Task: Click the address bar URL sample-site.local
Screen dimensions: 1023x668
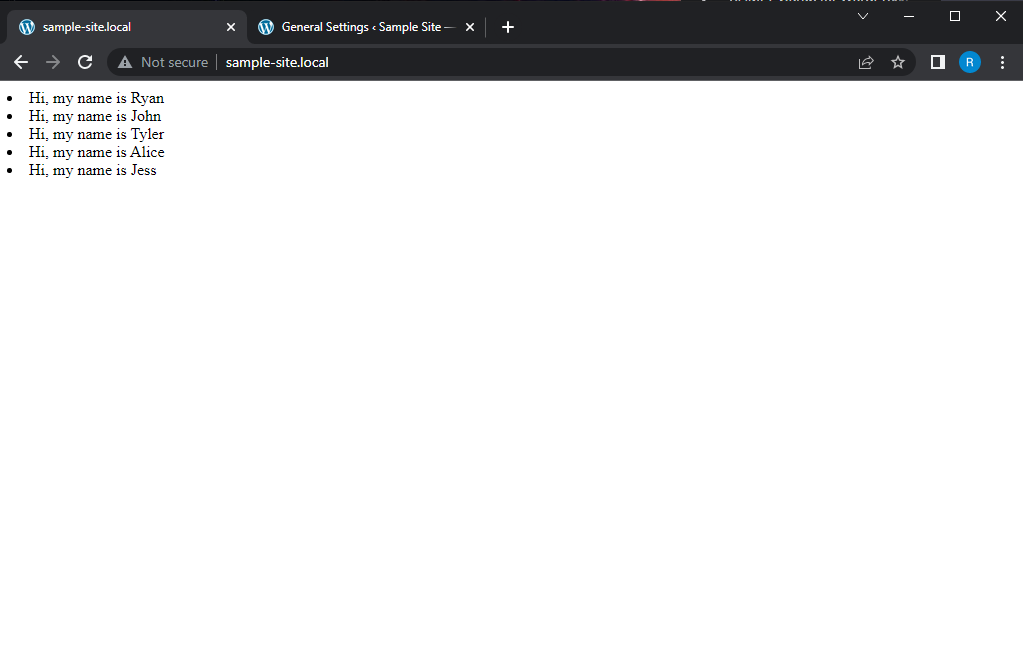Action: click(277, 63)
